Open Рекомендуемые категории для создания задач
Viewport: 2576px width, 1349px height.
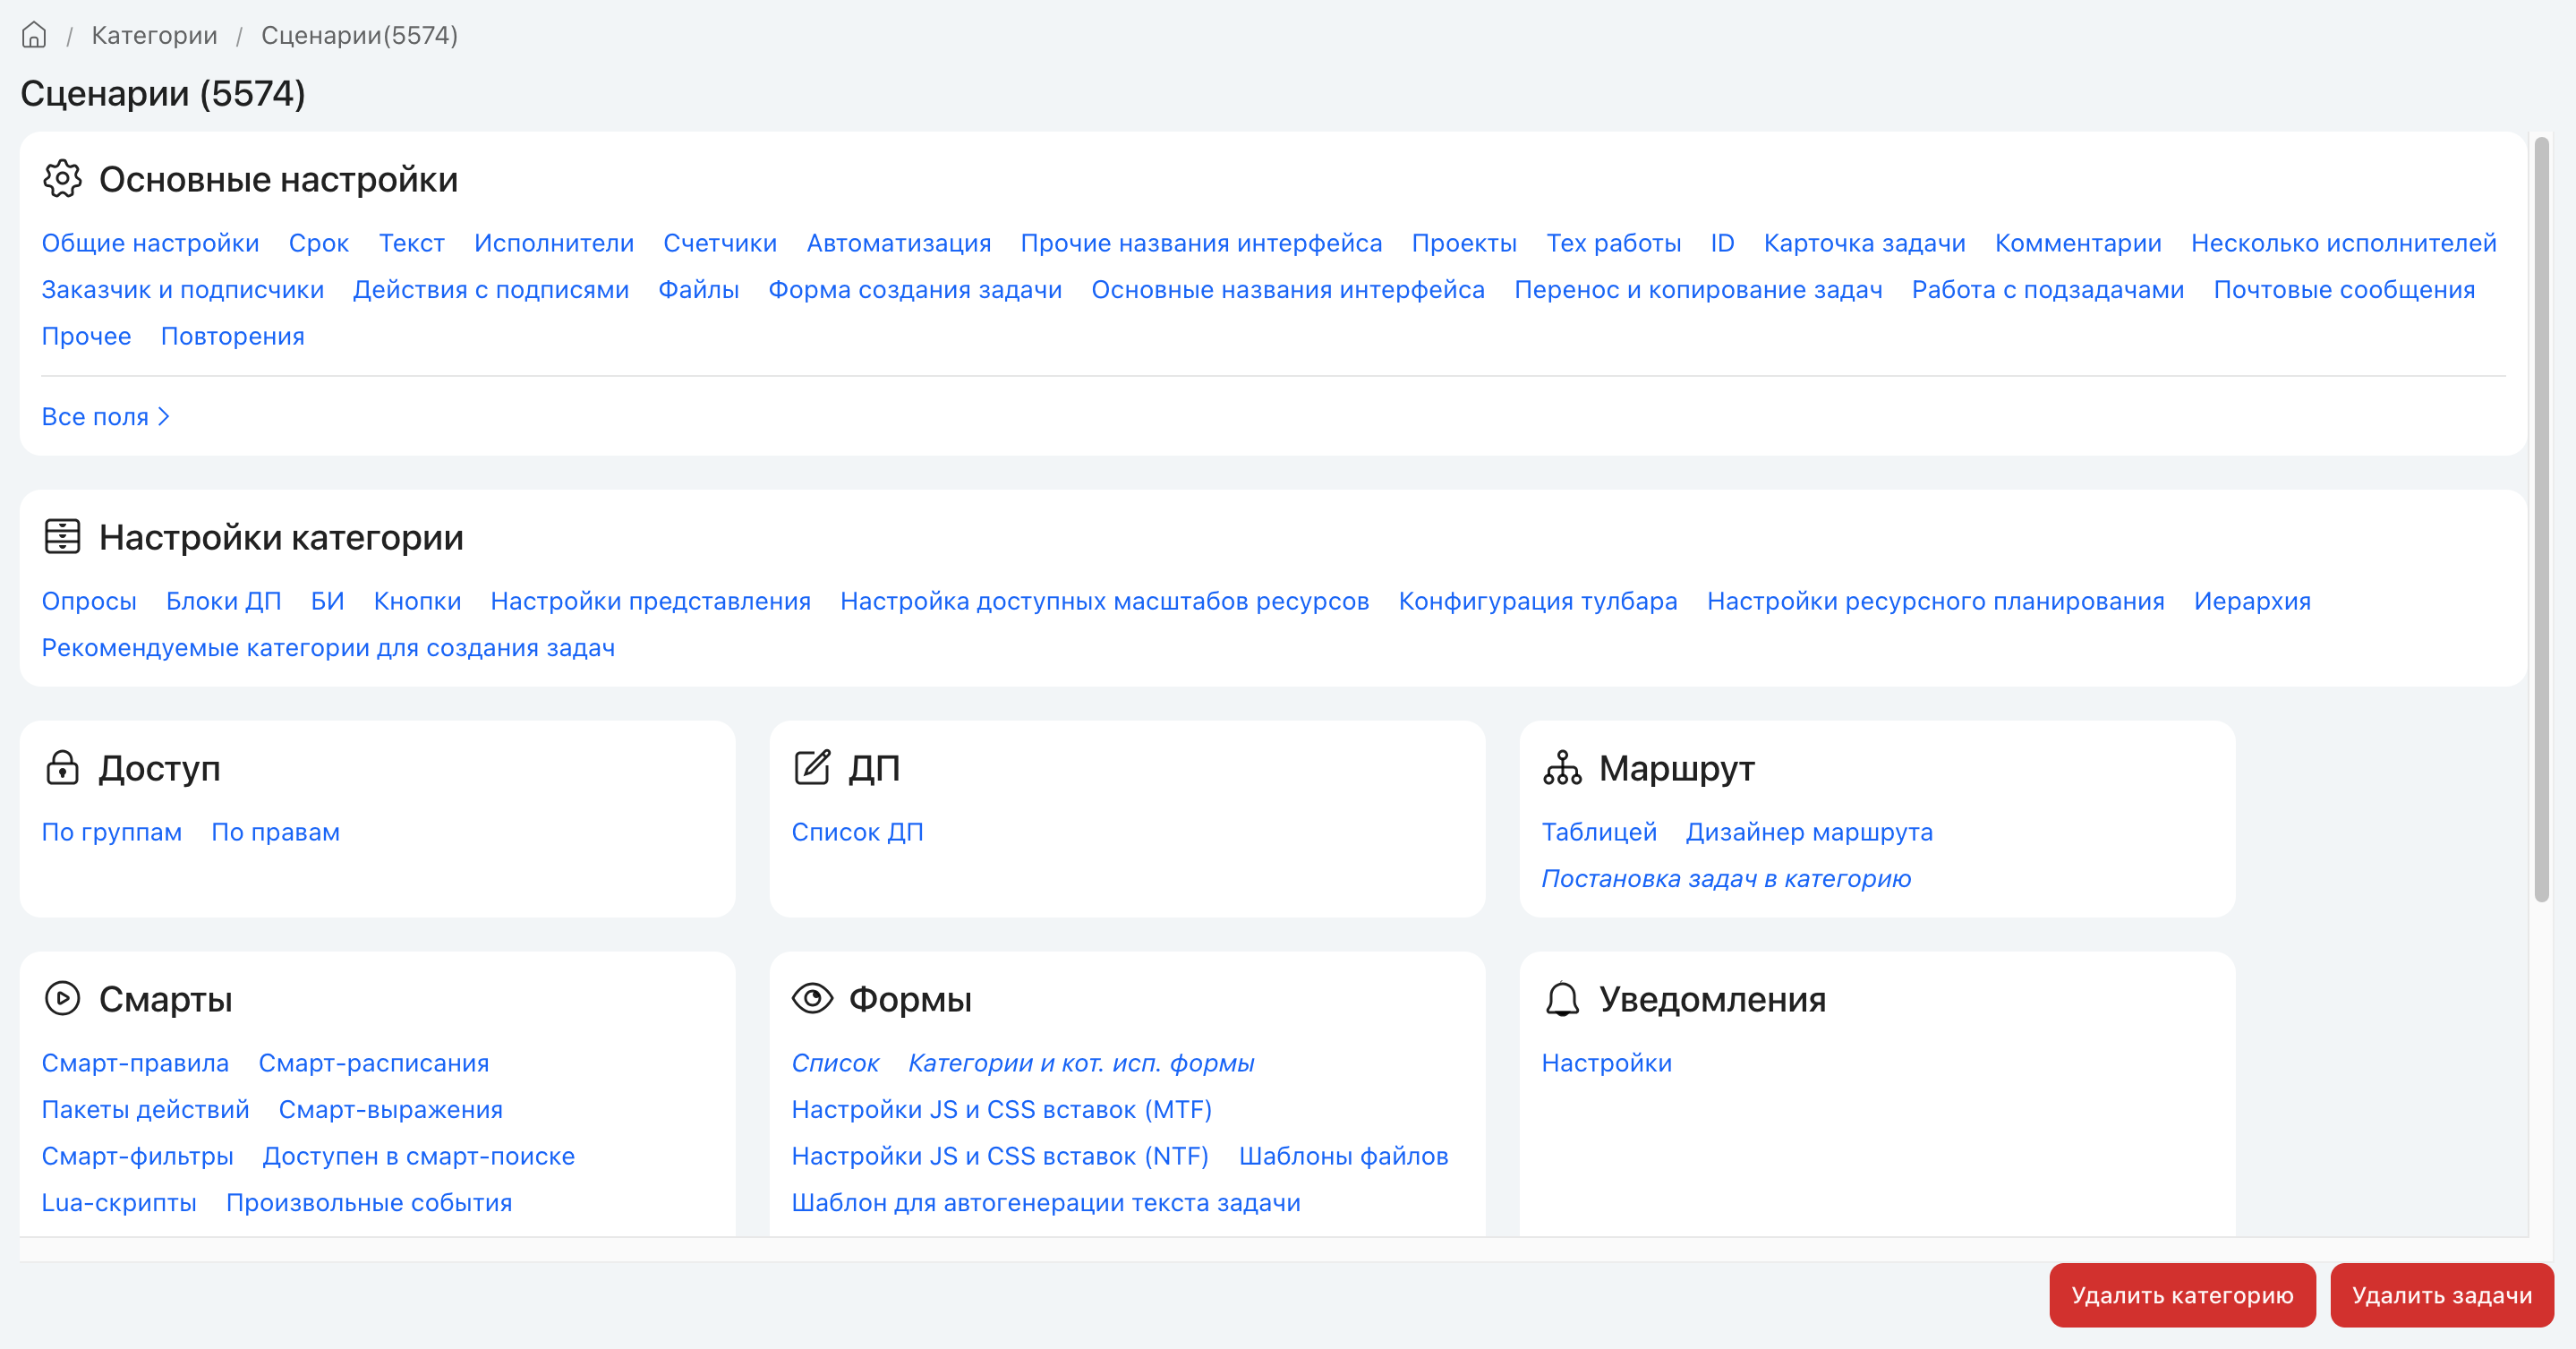coord(328,648)
